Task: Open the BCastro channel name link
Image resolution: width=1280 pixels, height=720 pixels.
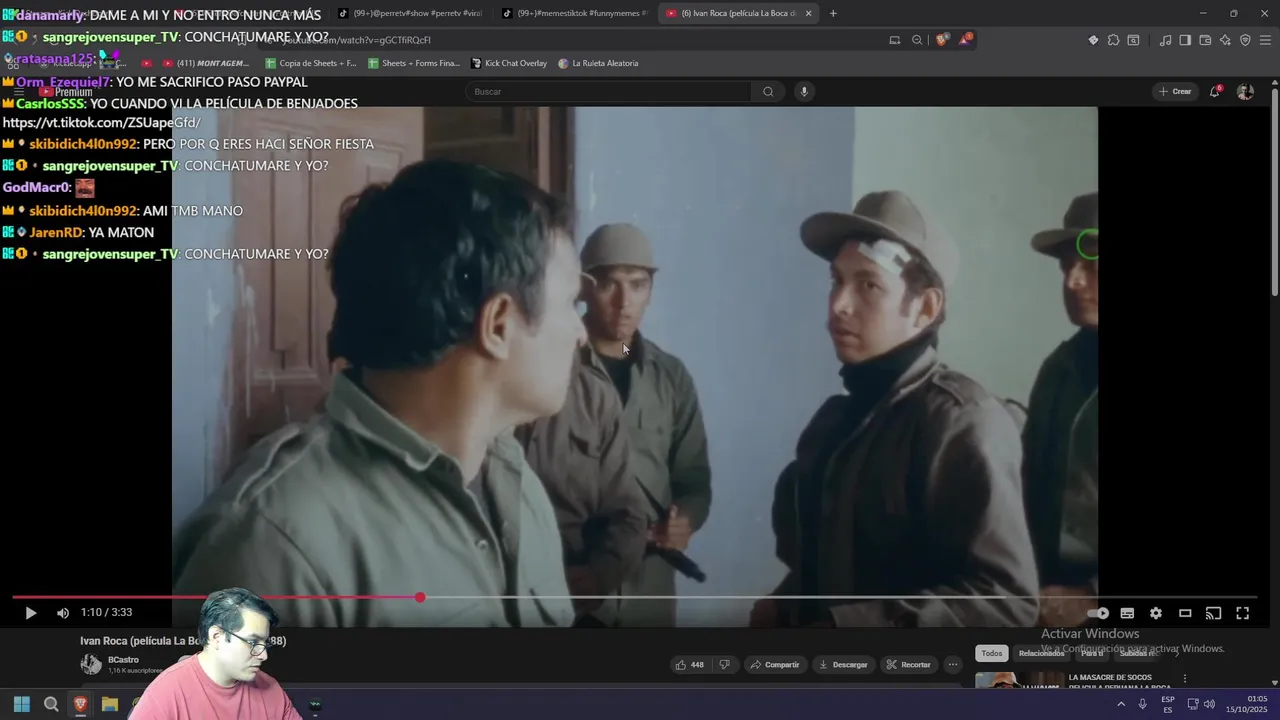Action: click(123, 660)
